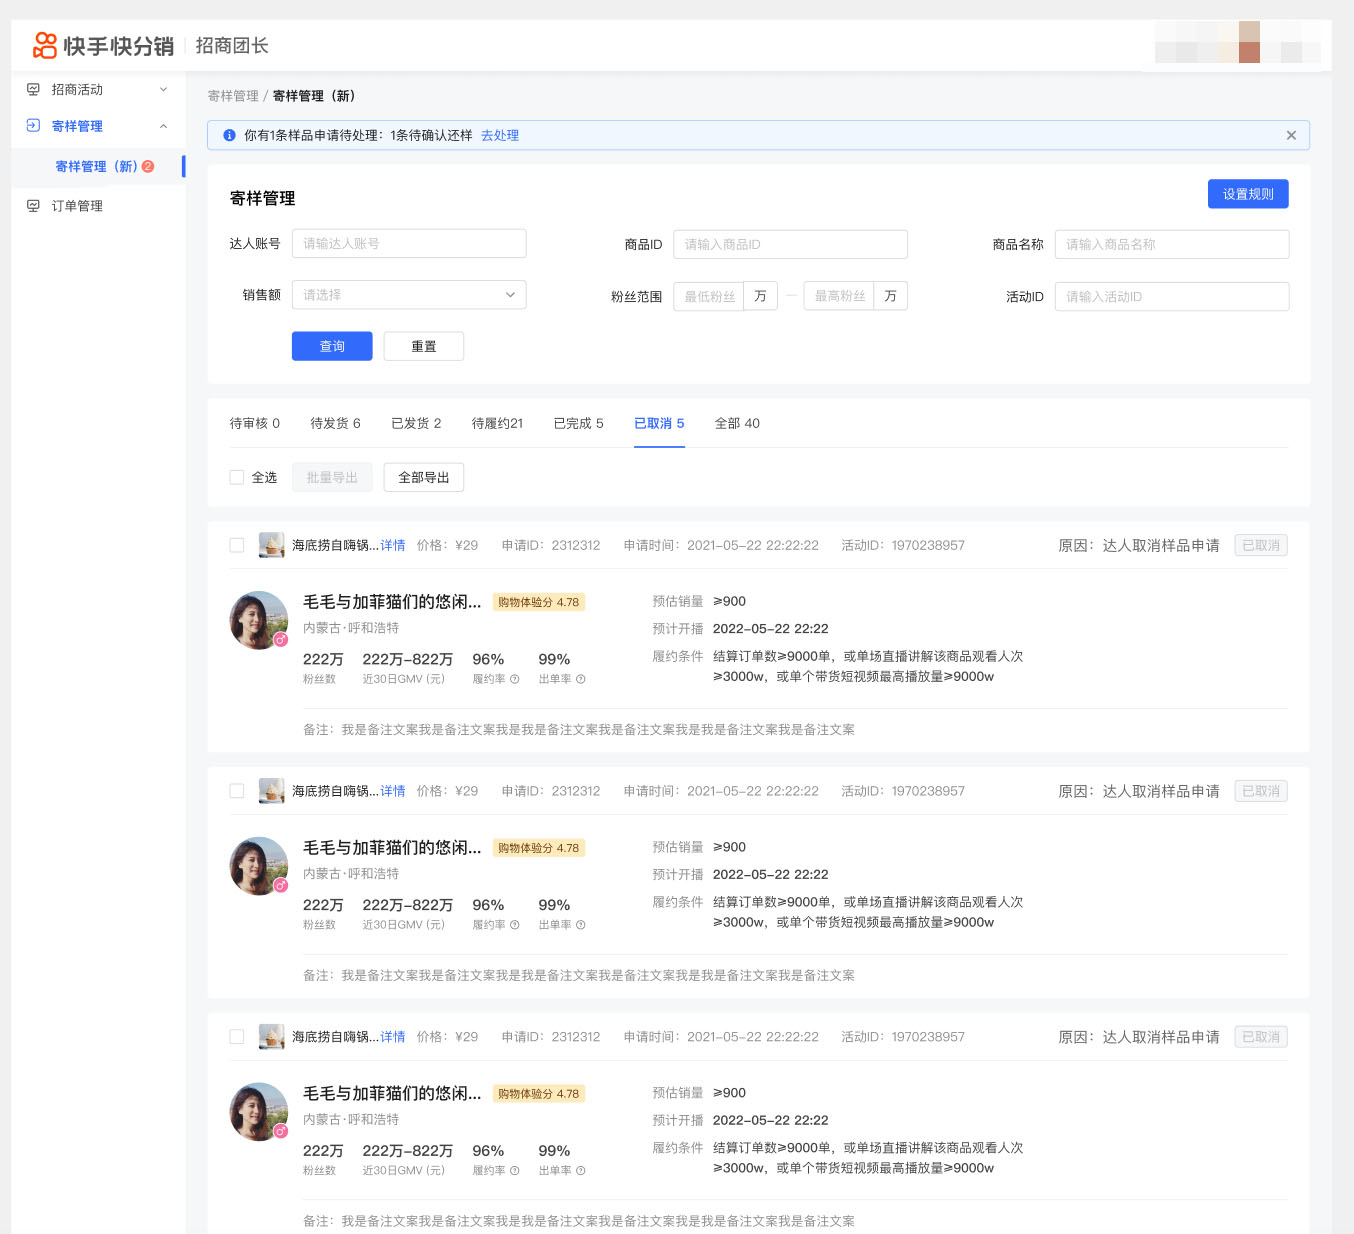1354x1234 pixels.
Task: Click 出单率 help icon in third card
Action: [581, 1171]
